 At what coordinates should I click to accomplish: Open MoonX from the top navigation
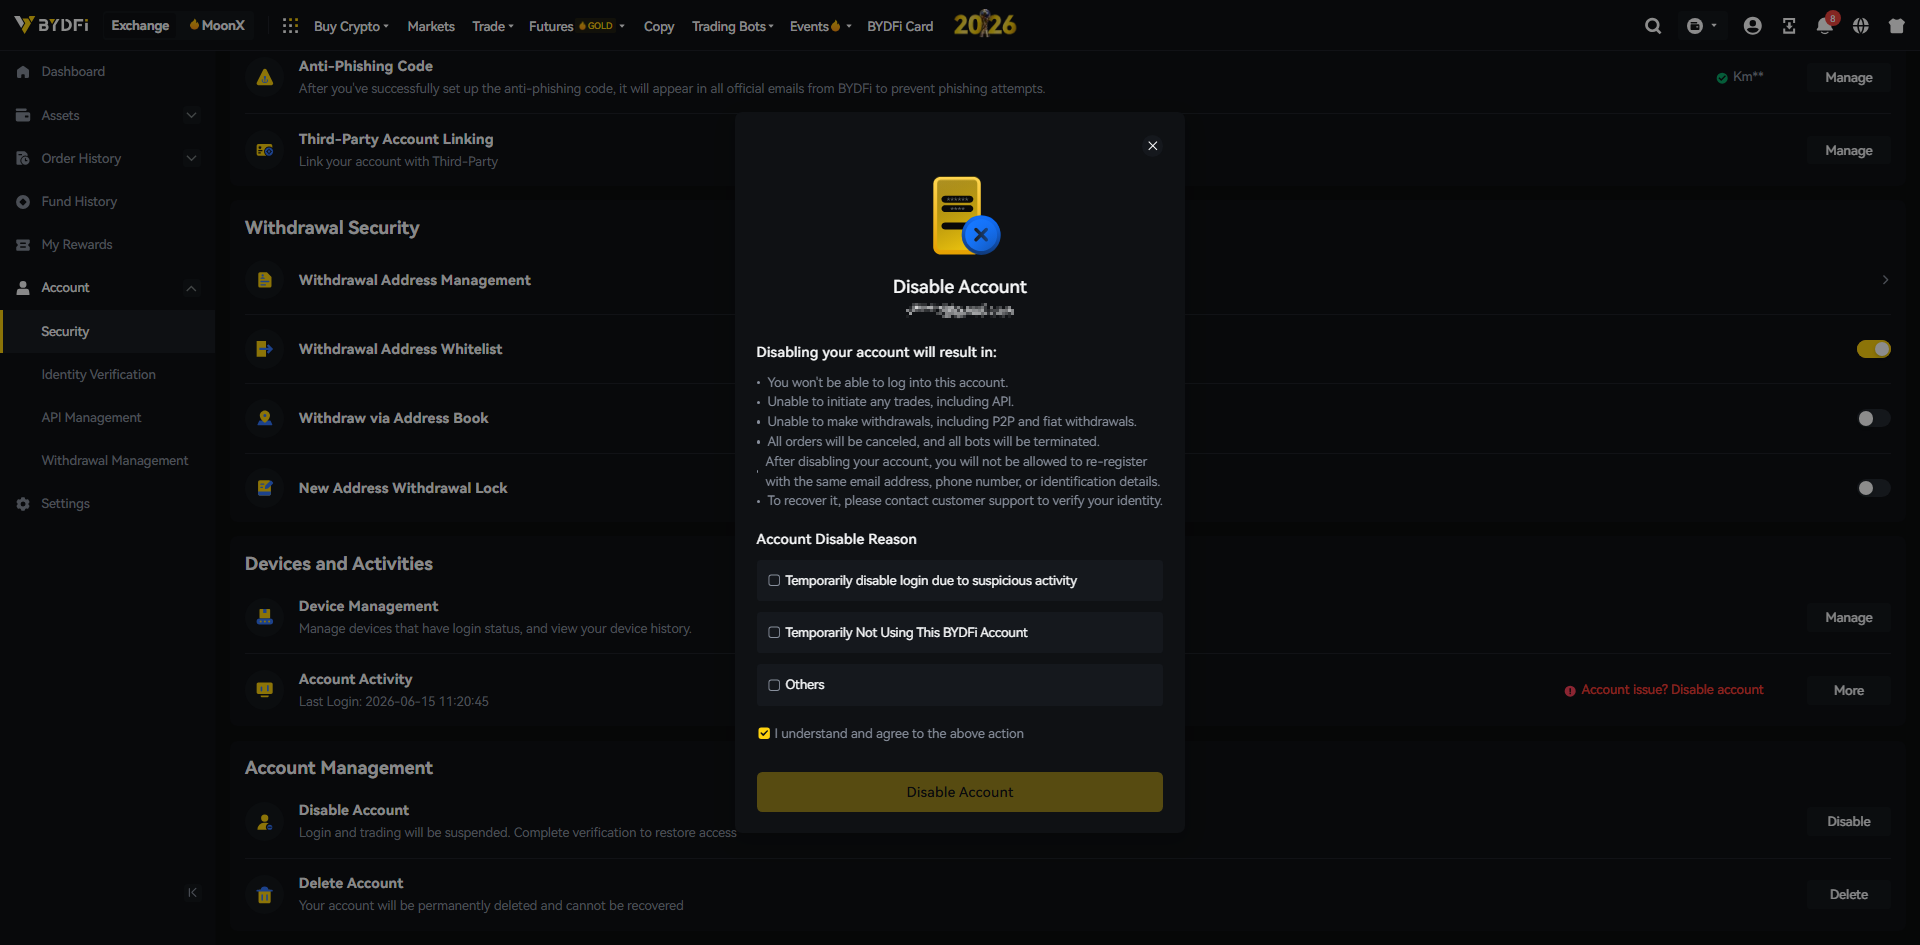[217, 25]
